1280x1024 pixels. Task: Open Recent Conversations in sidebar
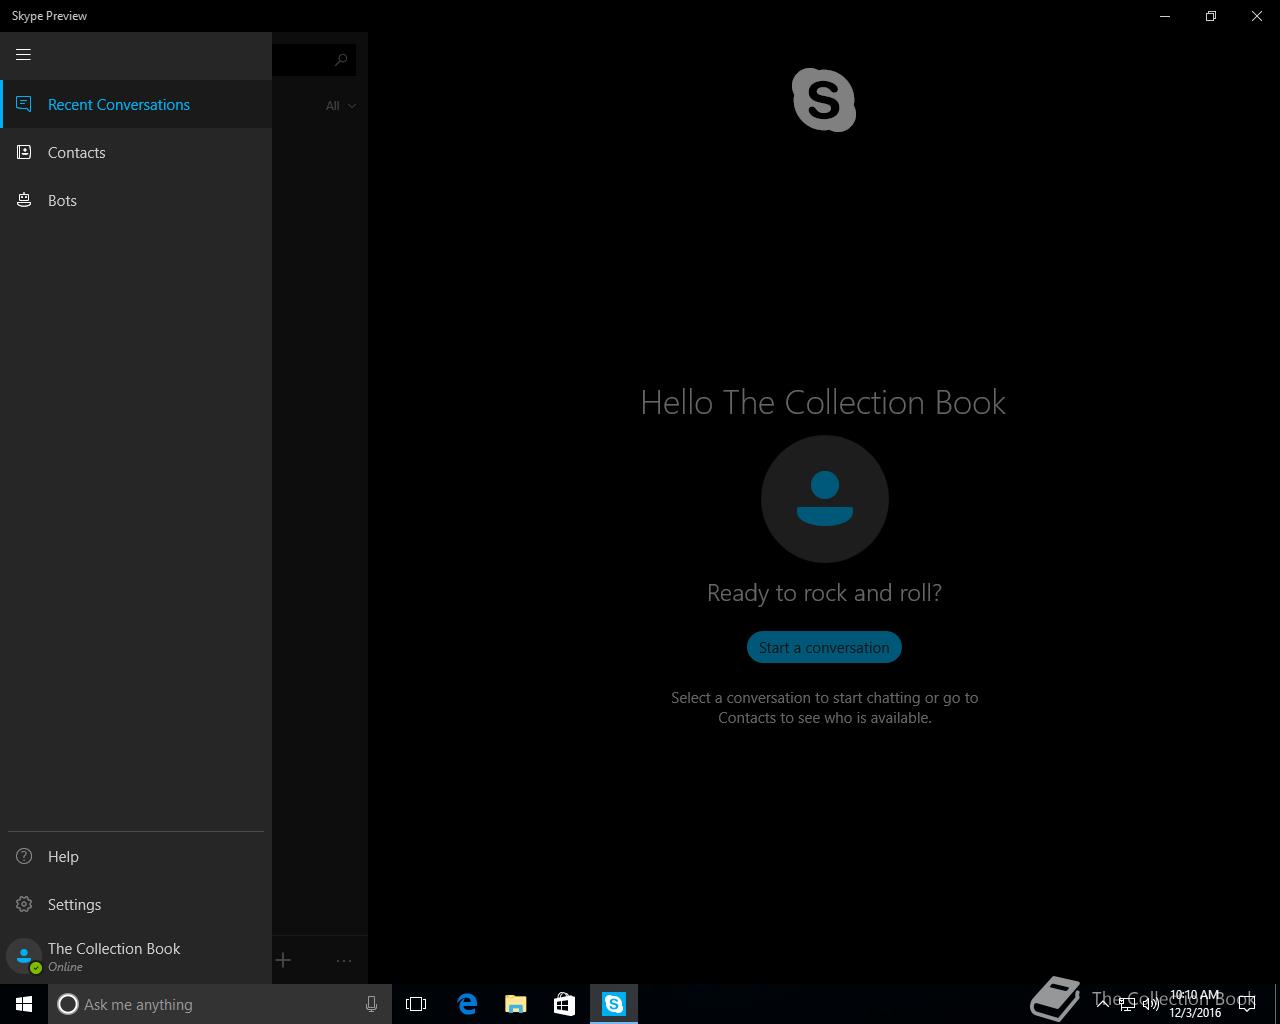click(x=136, y=104)
